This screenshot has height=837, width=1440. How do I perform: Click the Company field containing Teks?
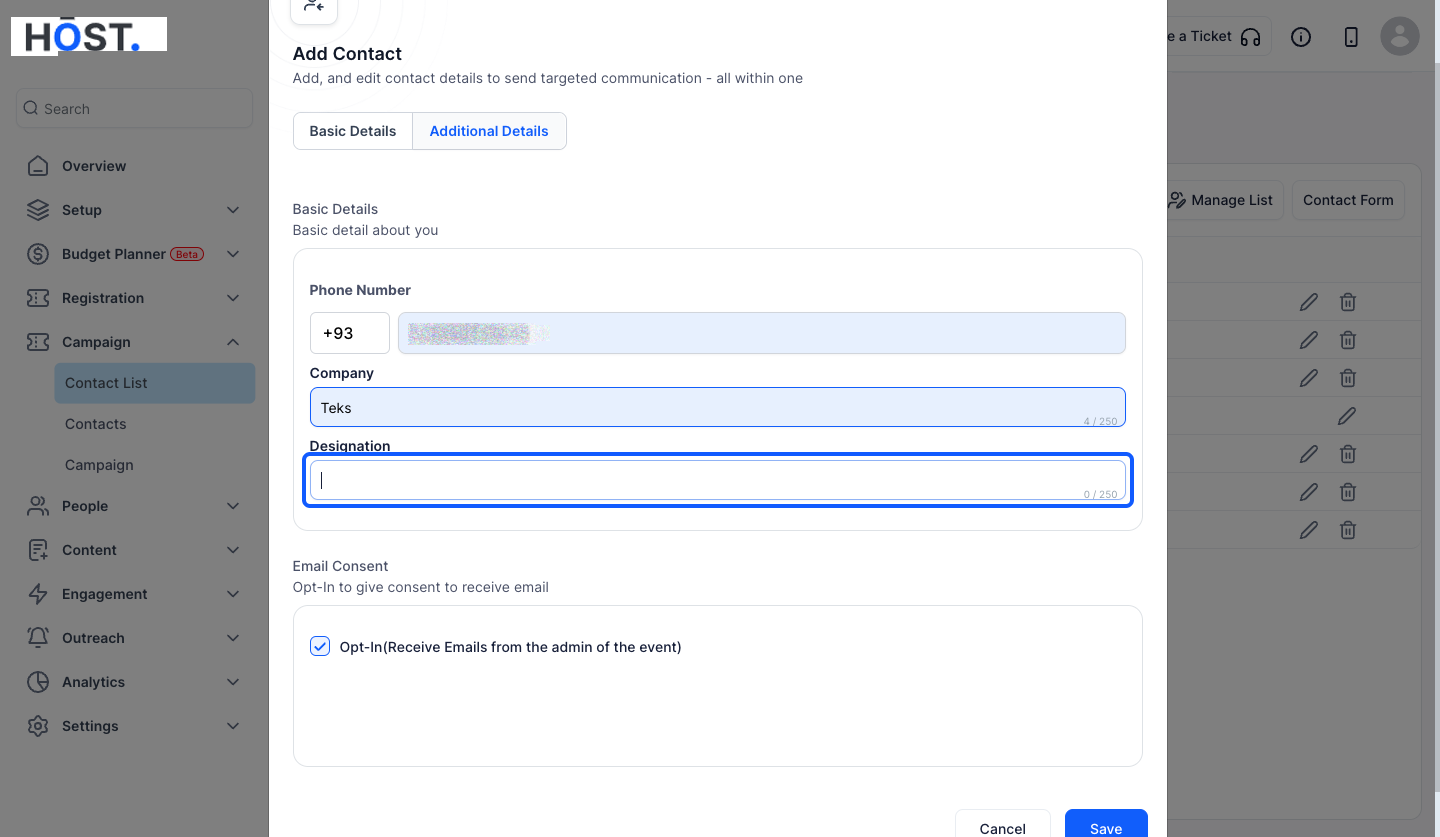[x=718, y=407]
